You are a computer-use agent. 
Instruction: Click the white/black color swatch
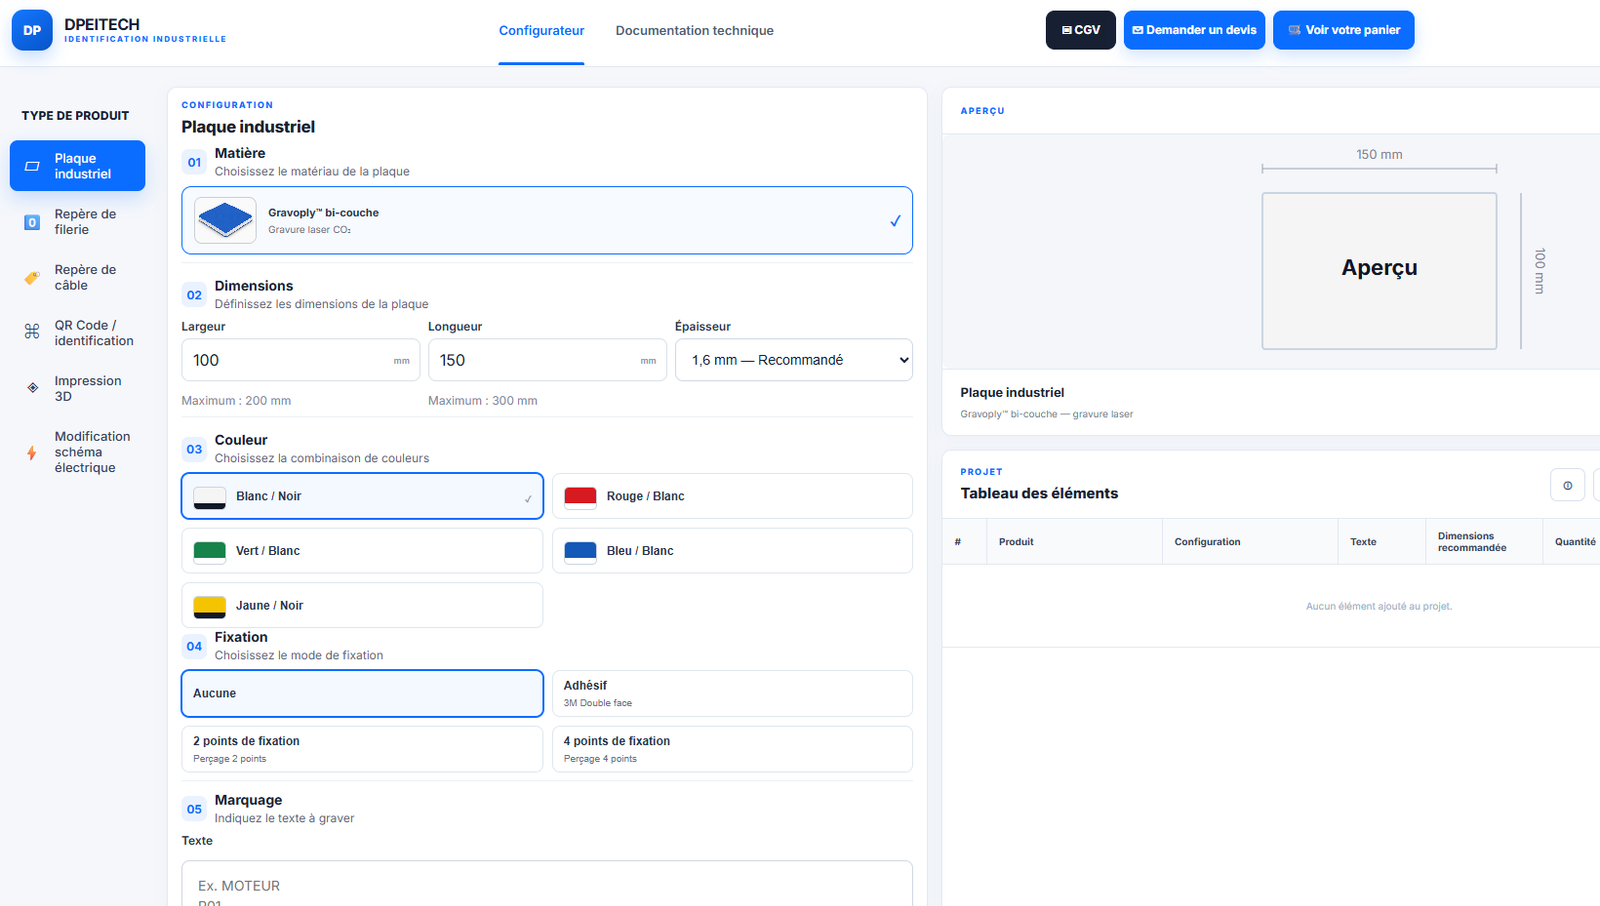[x=209, y=497]
